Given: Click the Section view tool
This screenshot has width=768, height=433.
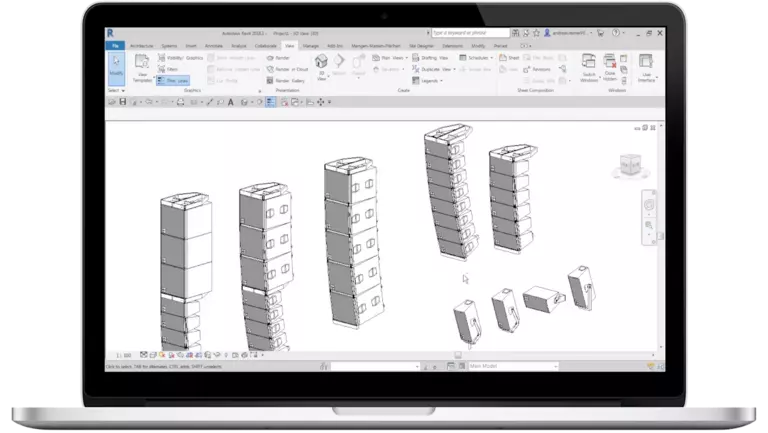Looking at the screenshot, I should 339,65.
